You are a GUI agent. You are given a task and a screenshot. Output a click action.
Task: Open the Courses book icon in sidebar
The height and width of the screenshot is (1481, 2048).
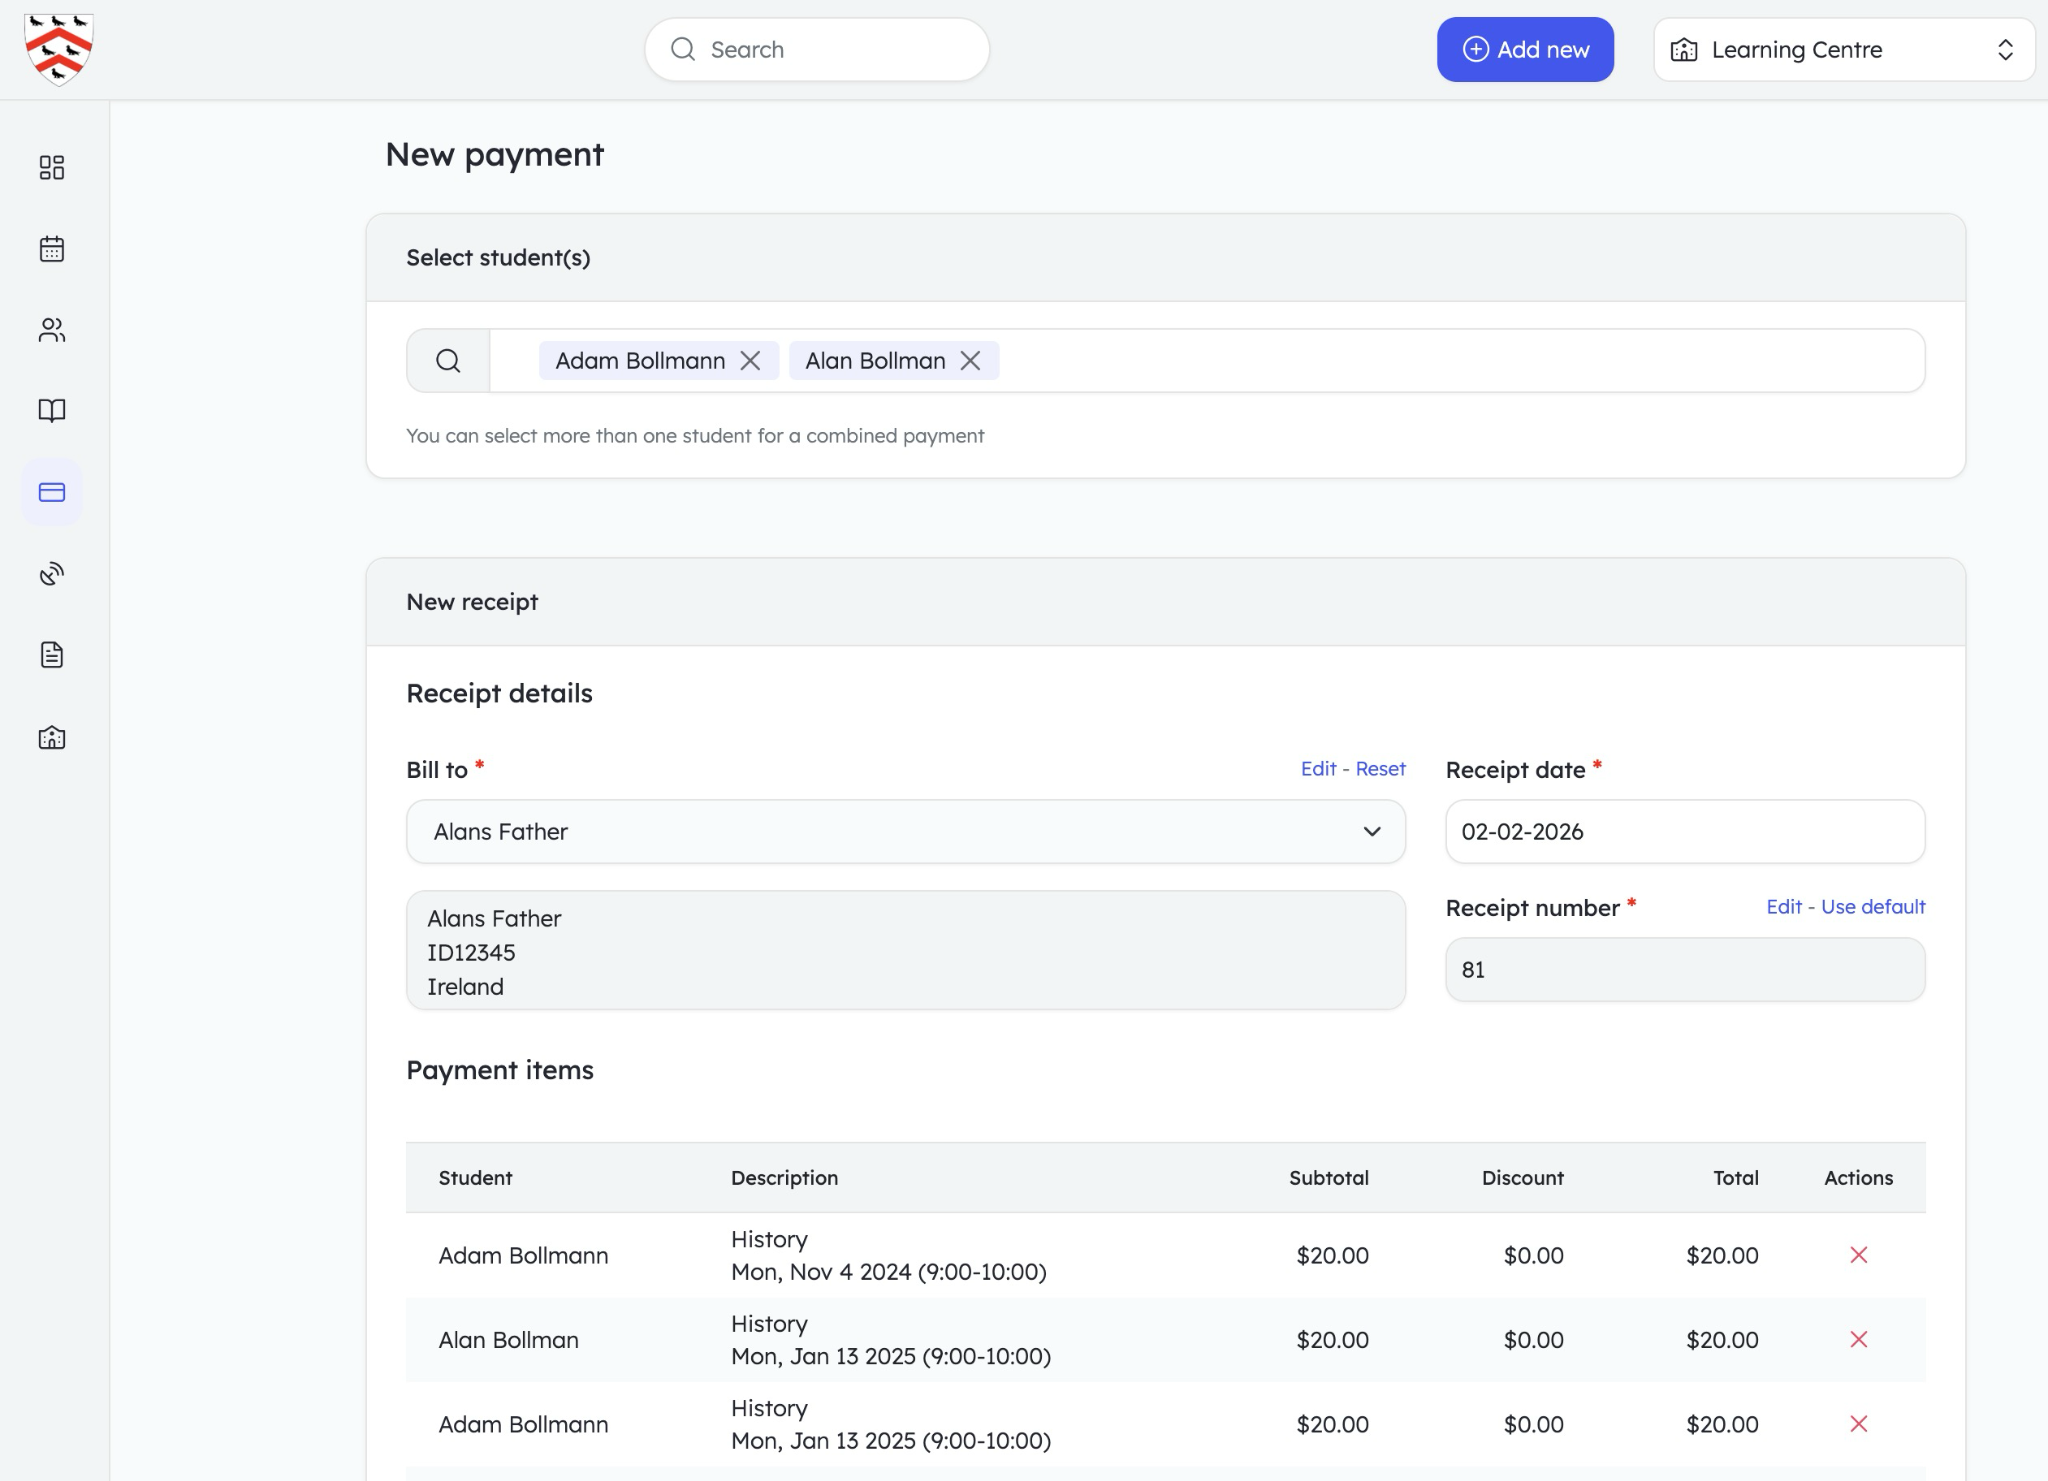[52, 410]
